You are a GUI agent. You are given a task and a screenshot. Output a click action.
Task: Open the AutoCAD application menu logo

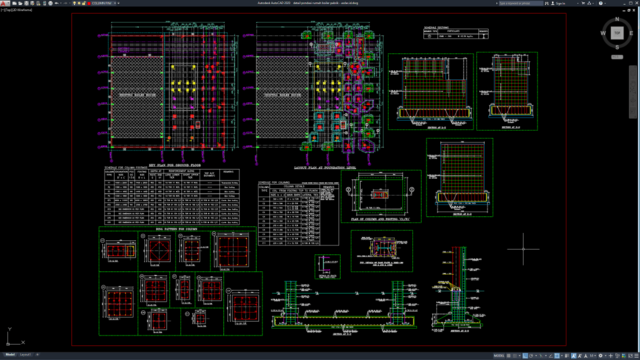point(4,3)
